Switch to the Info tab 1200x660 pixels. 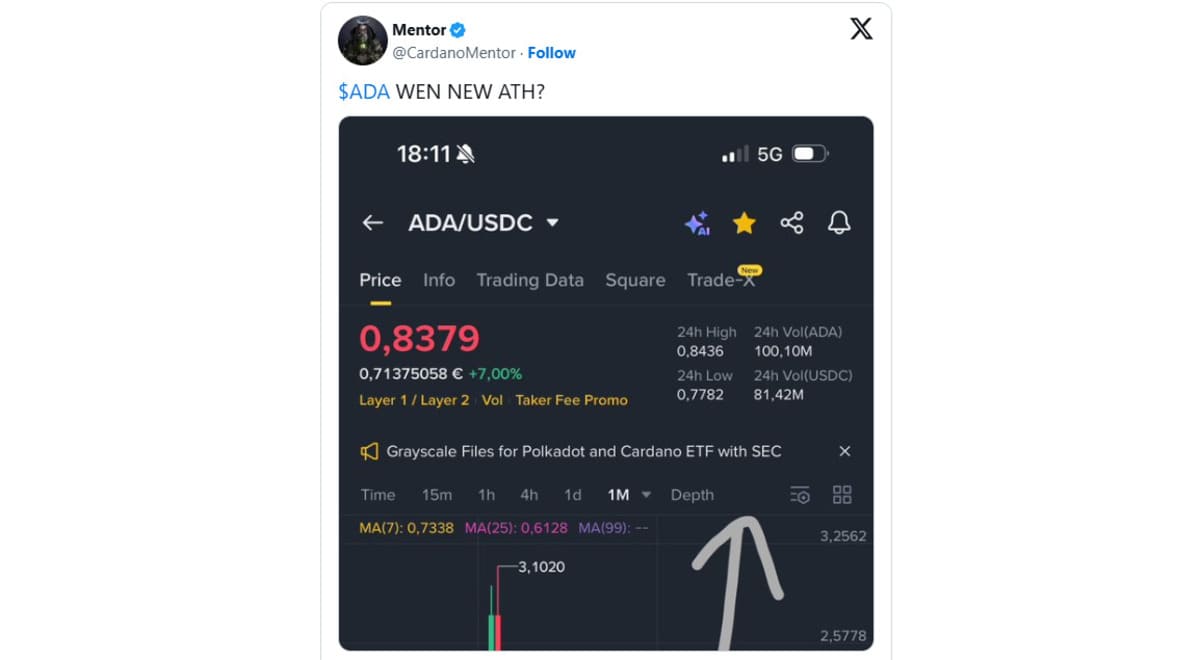point(439,280)
